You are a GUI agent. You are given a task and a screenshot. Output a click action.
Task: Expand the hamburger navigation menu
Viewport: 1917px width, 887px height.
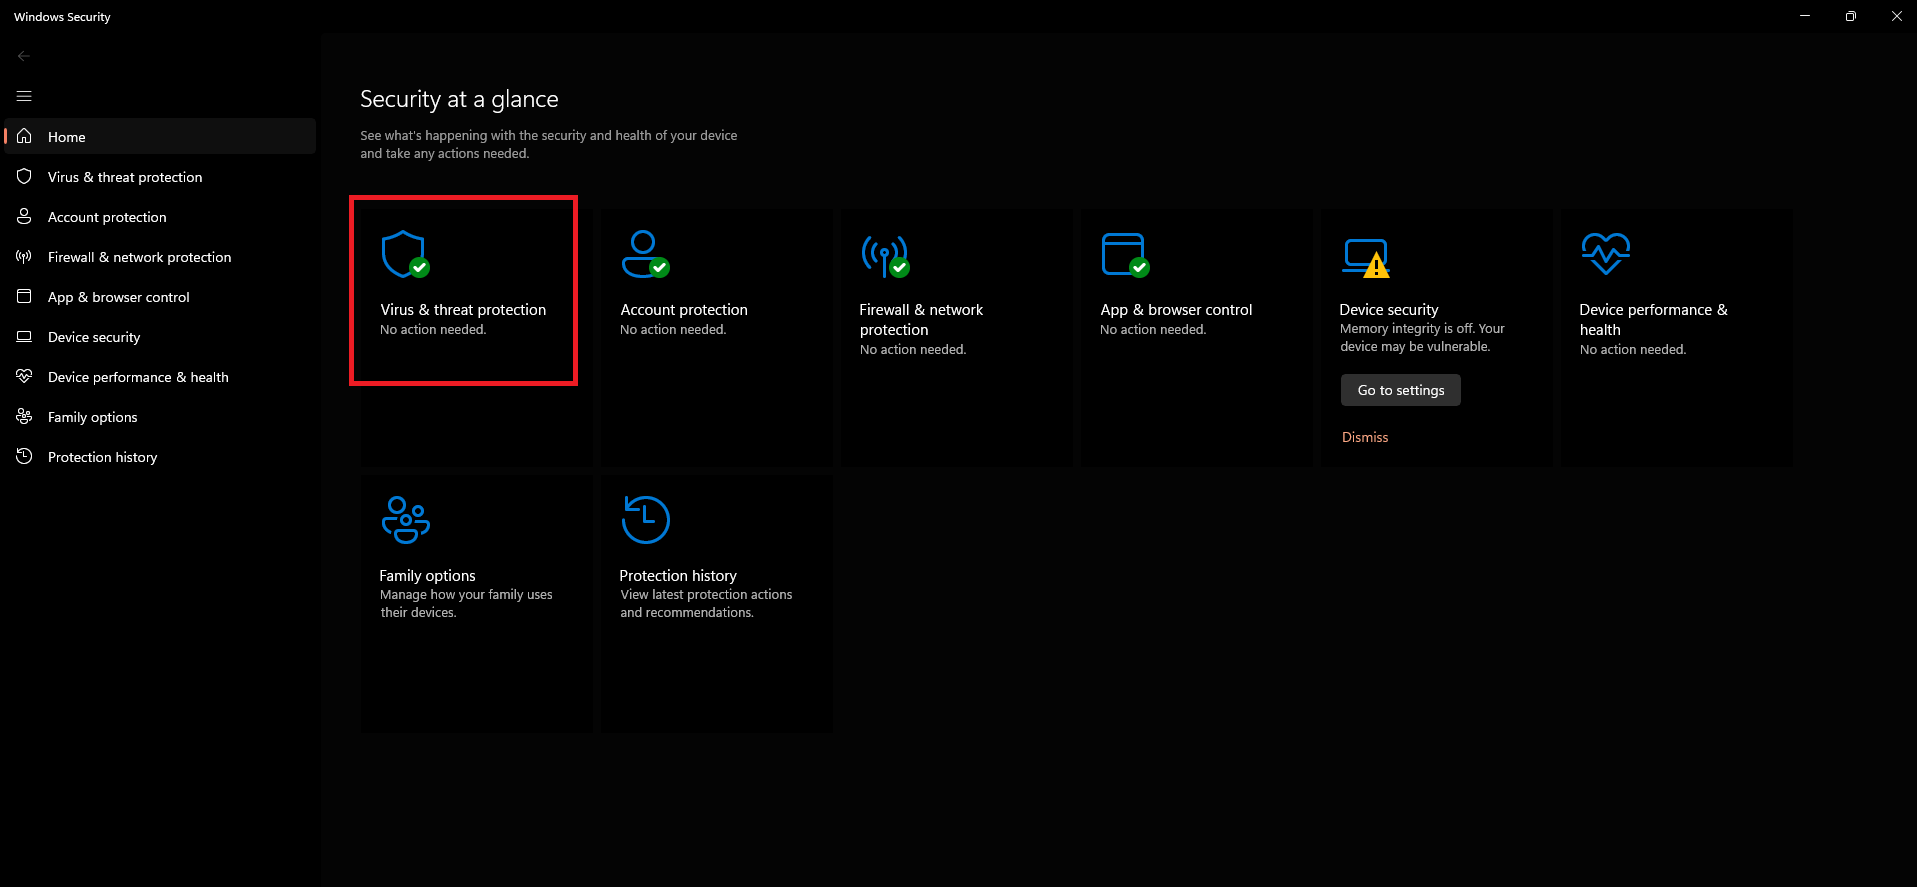[24, 96]
